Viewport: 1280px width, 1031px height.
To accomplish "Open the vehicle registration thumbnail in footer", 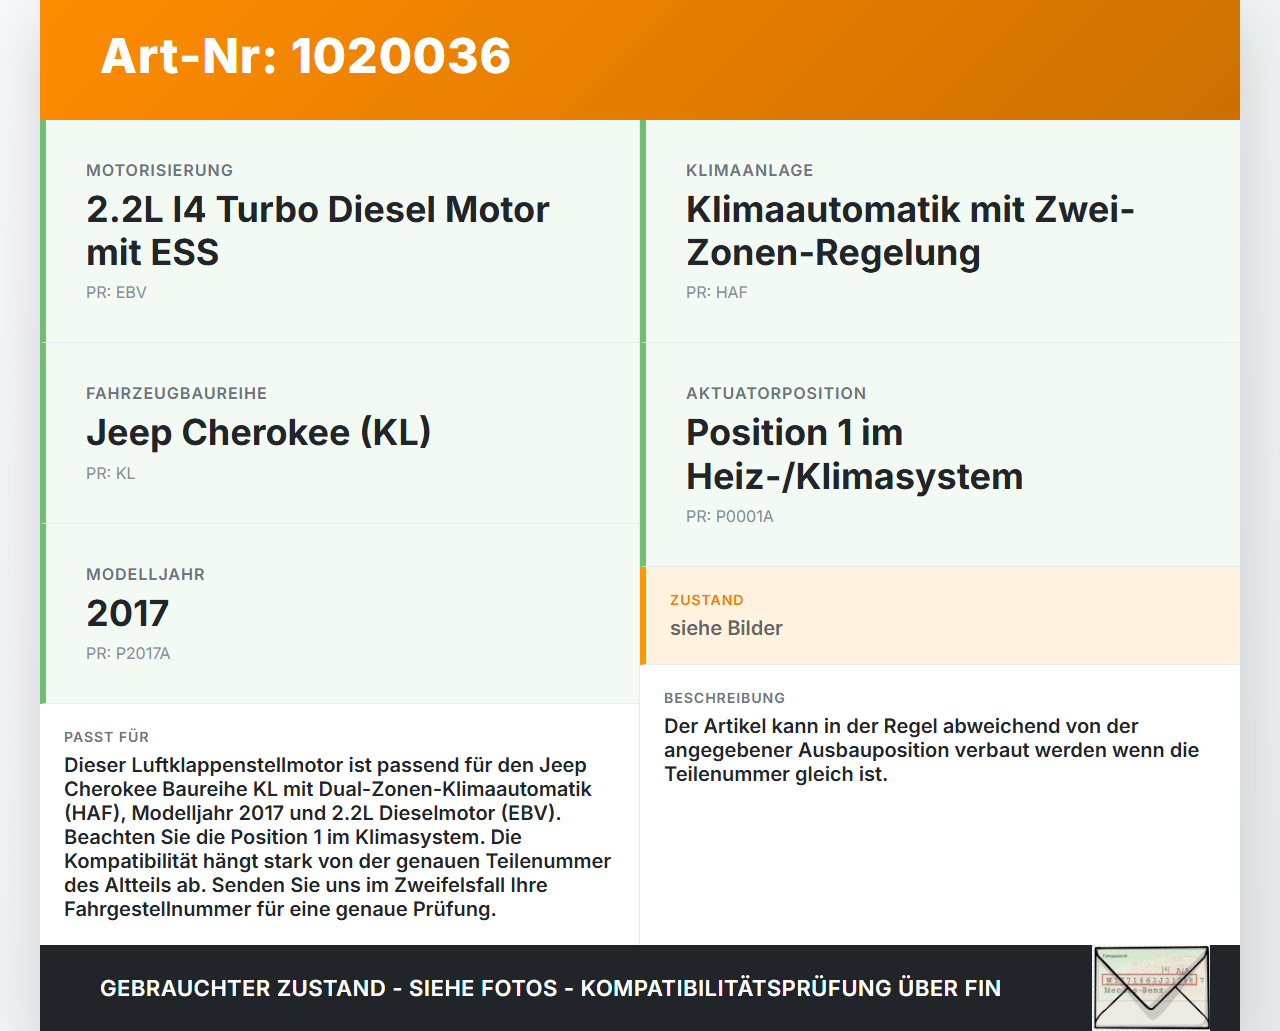I will (x=1151, y=988).
